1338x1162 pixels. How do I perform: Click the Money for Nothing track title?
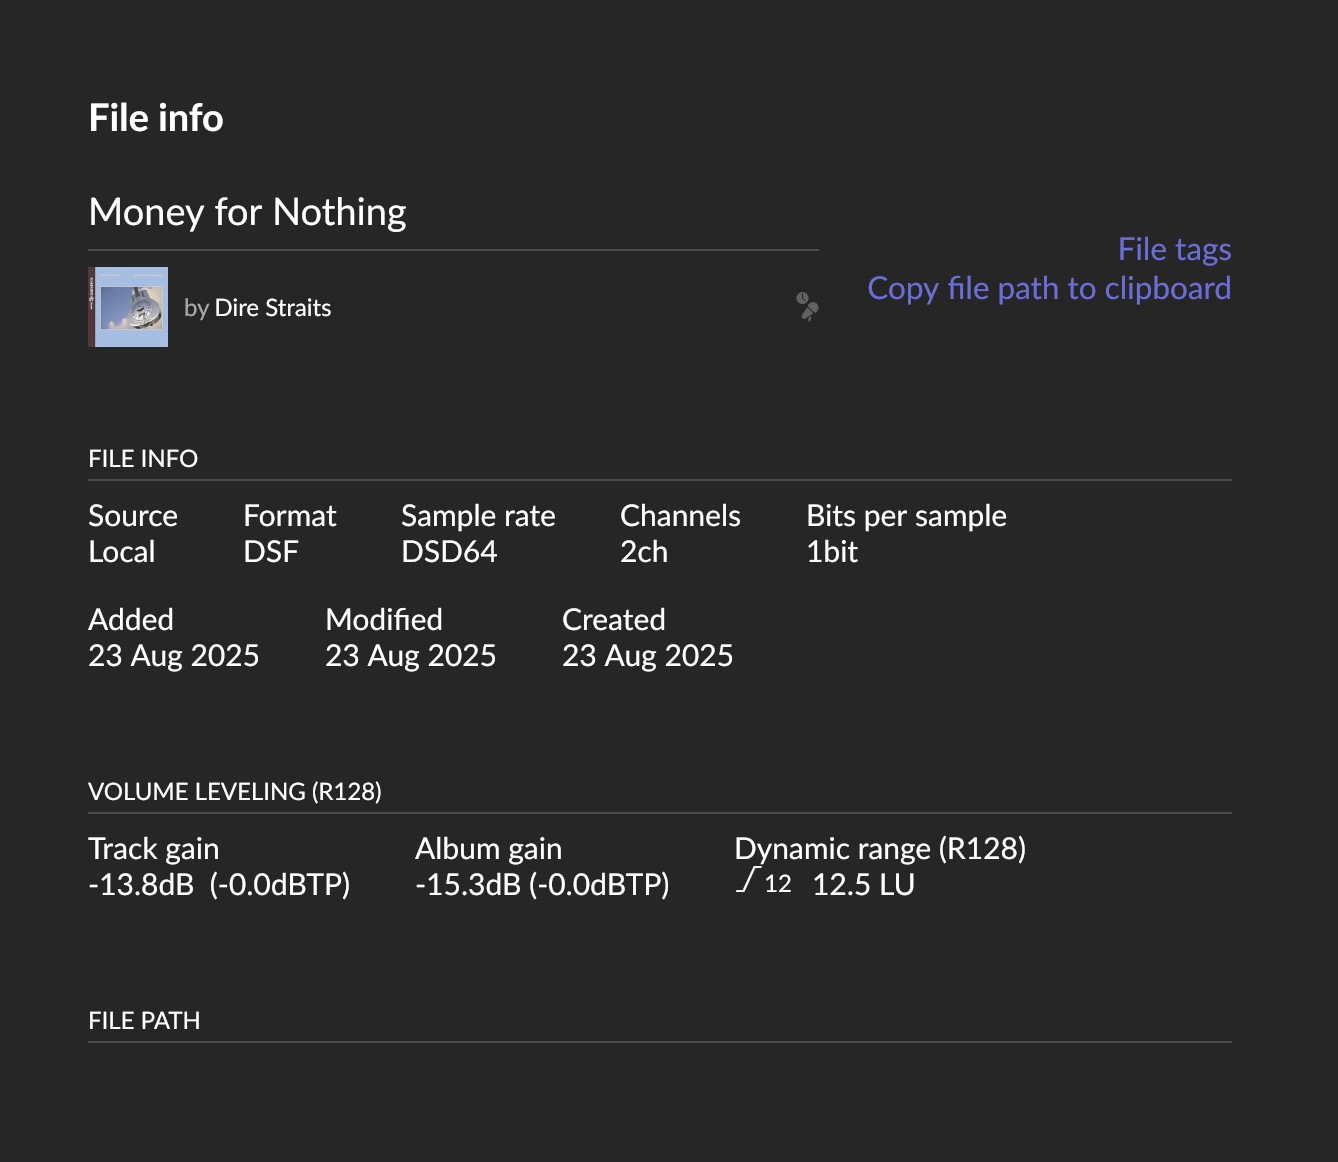(x=247, y=212)
